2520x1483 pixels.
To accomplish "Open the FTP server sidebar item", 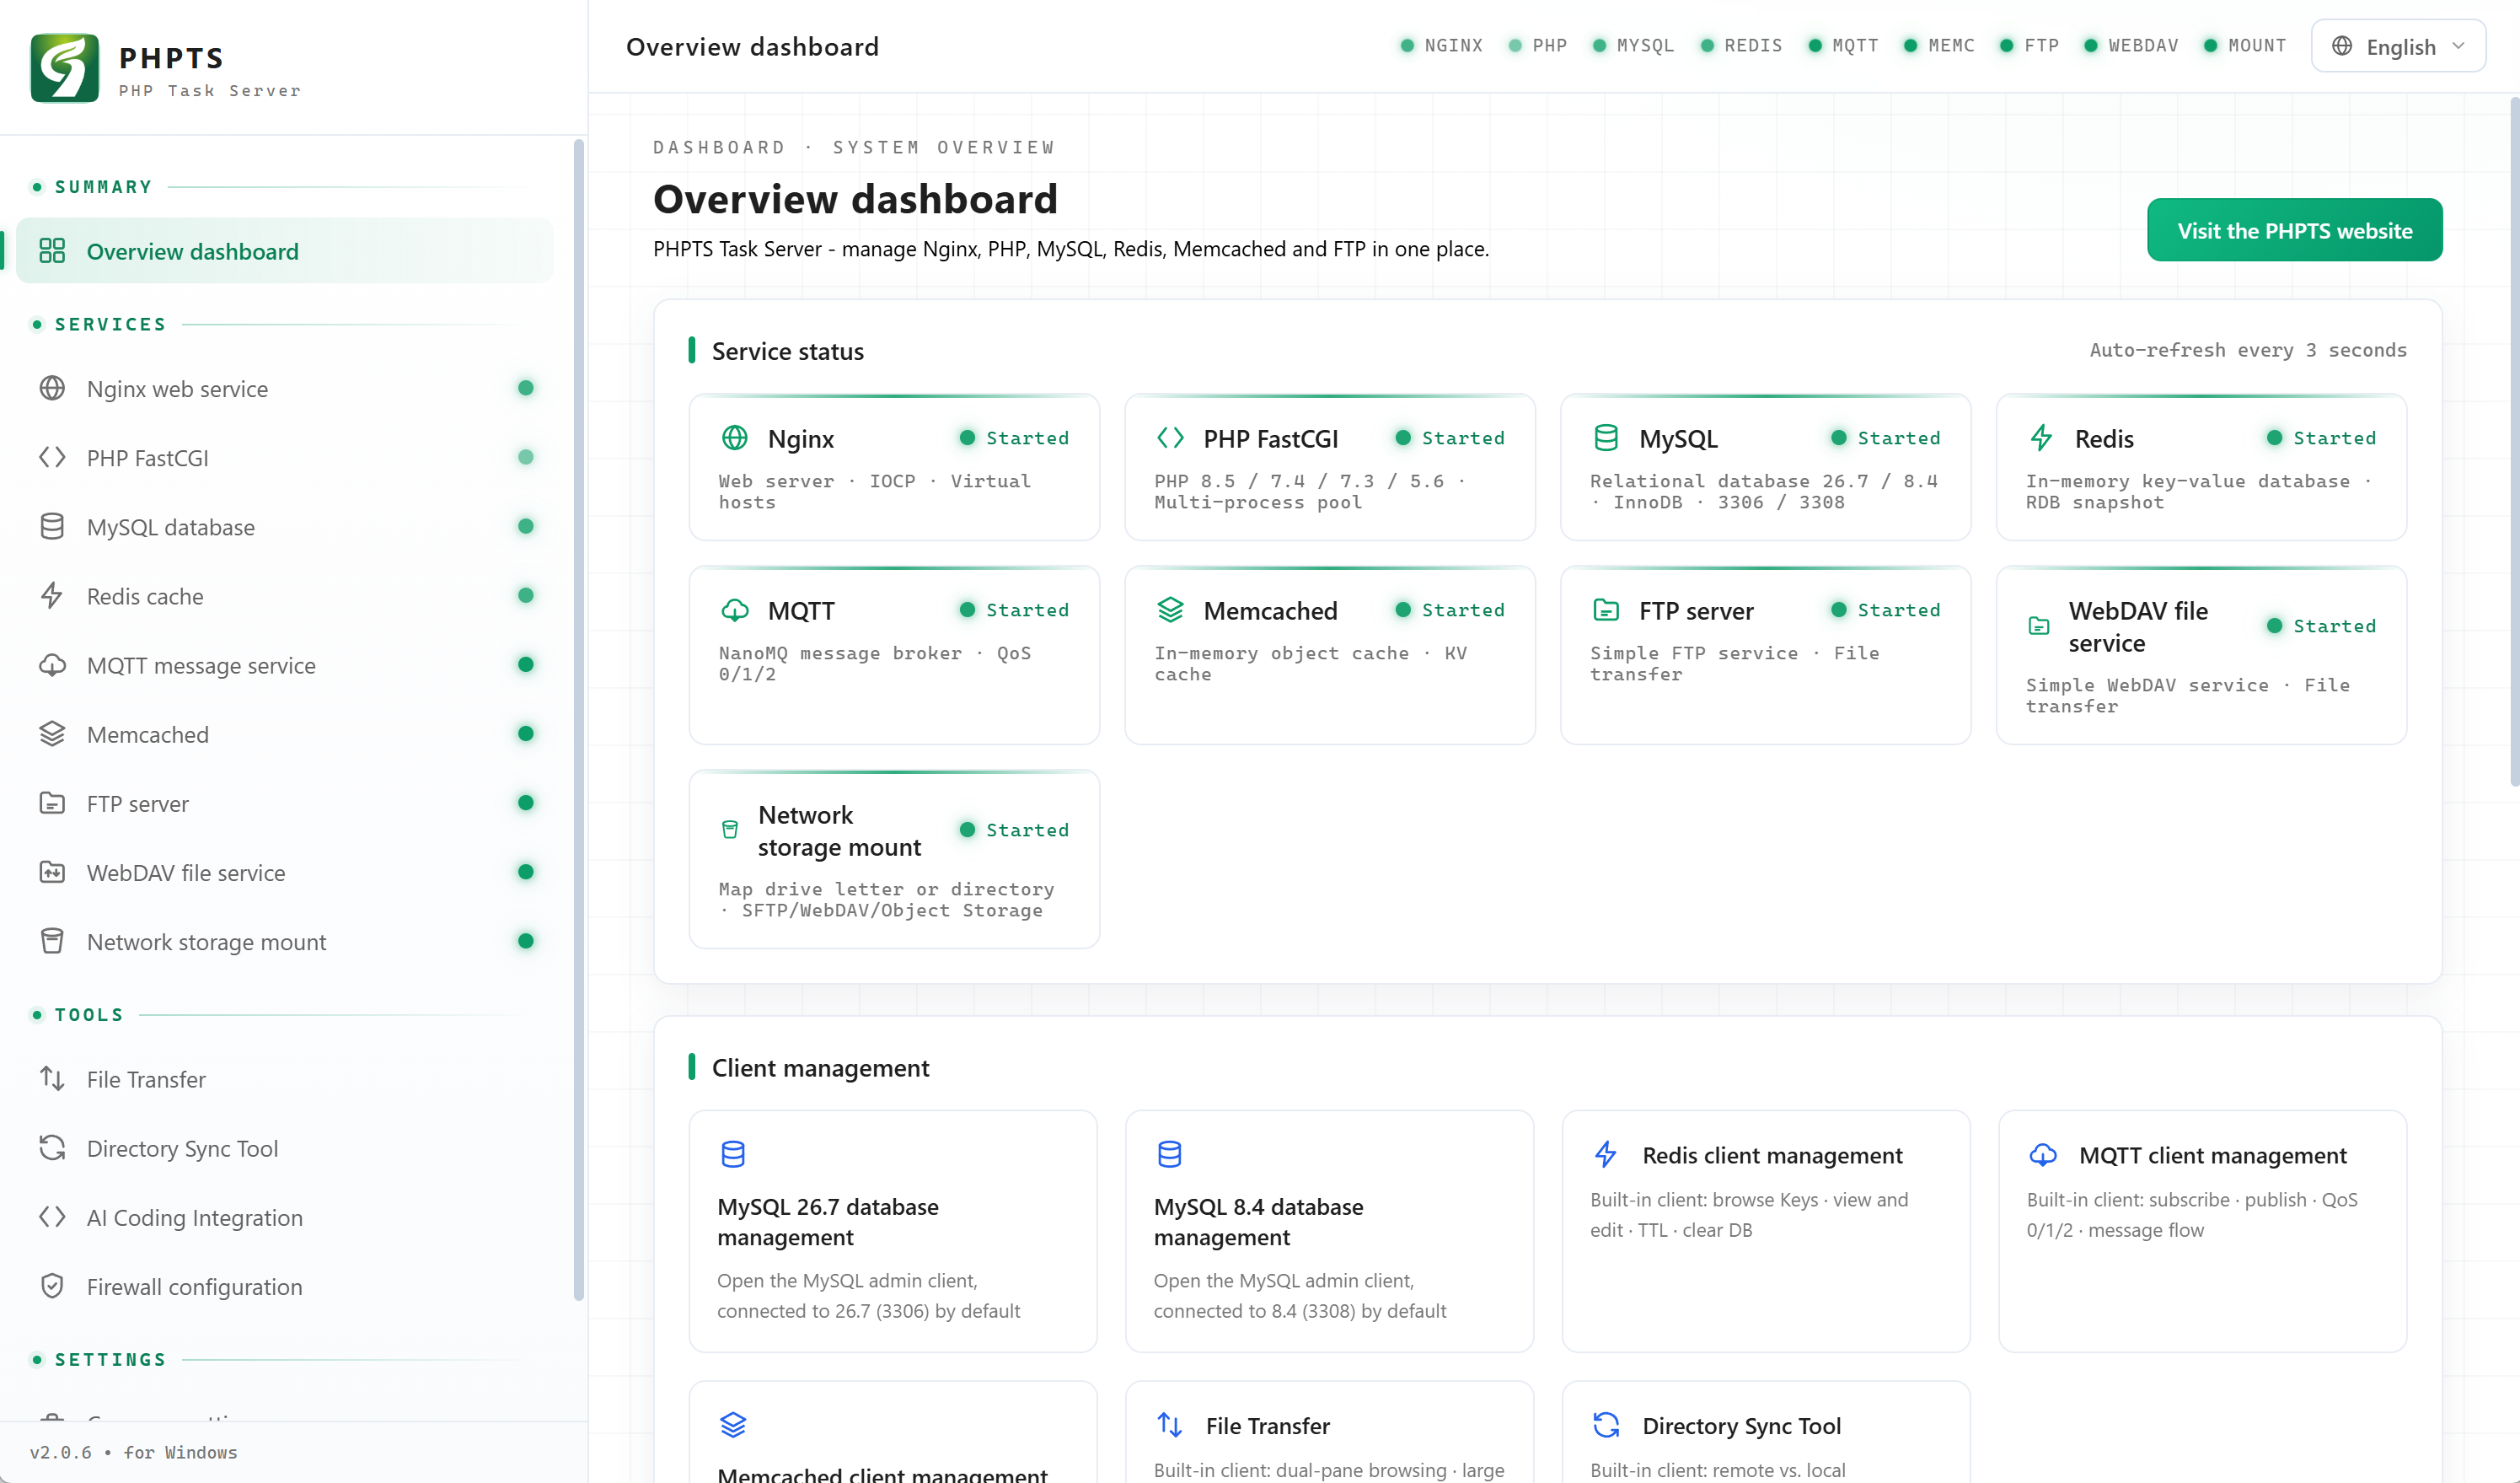I will (285, 803).
